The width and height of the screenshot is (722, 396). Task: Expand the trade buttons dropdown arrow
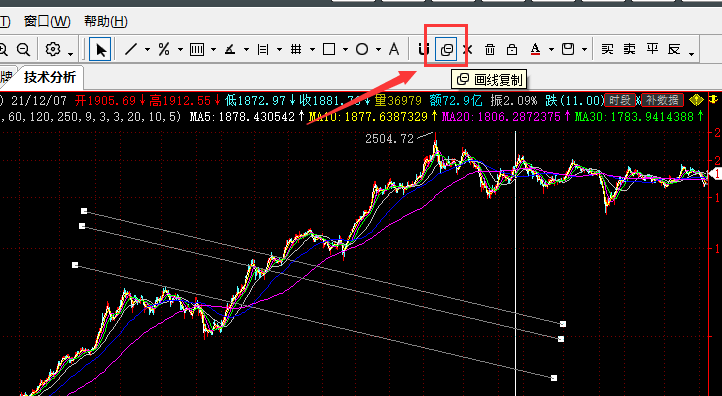[x=692, y=54]
